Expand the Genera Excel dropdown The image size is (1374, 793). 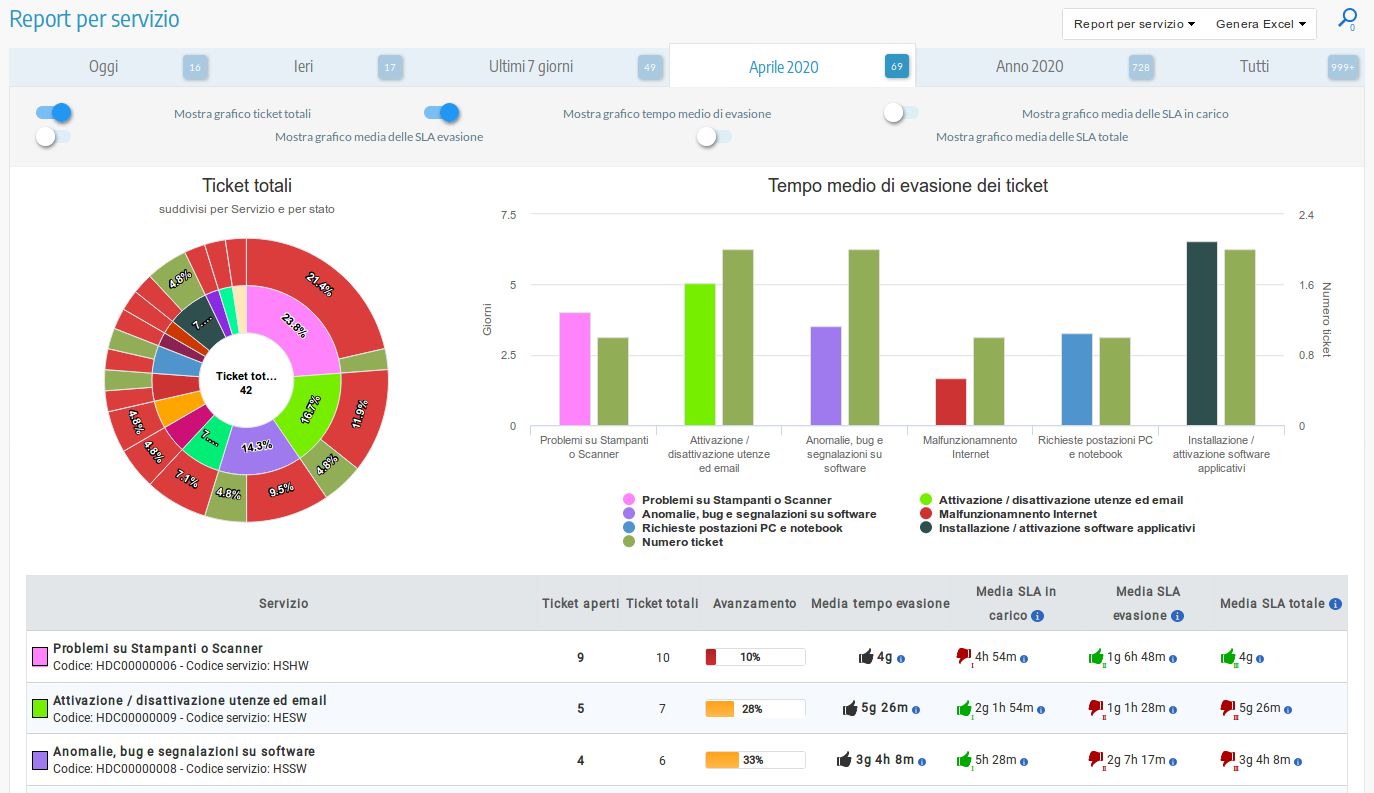1260,24
